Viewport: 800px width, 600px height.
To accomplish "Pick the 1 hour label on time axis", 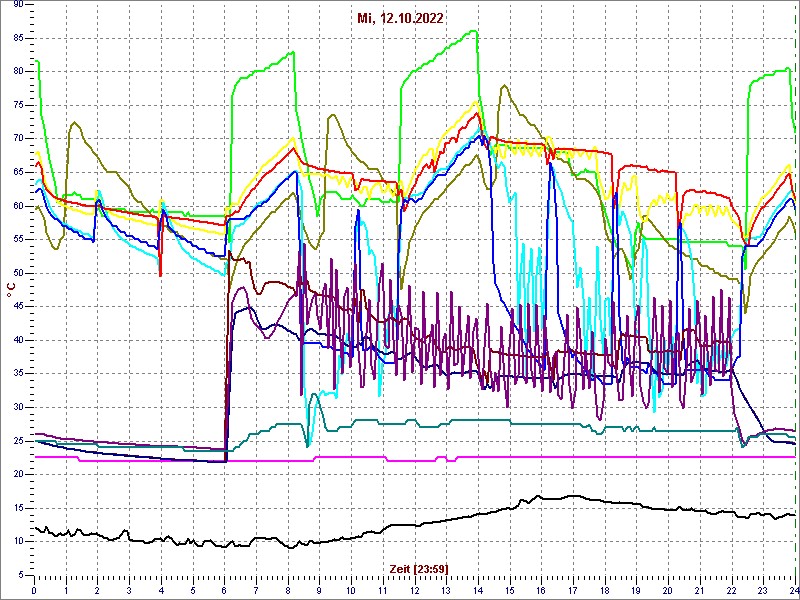I will (x=66, y=591).
